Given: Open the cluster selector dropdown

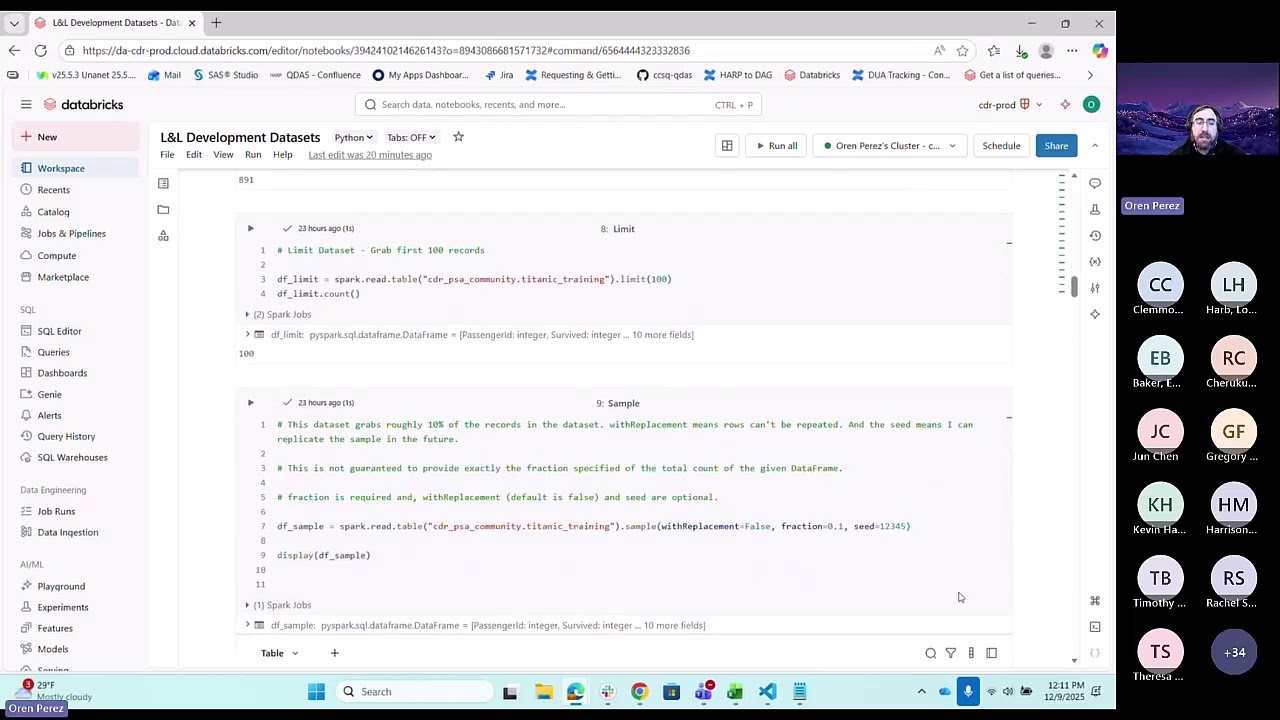Looking at the screenshot, I should [889, 146].
